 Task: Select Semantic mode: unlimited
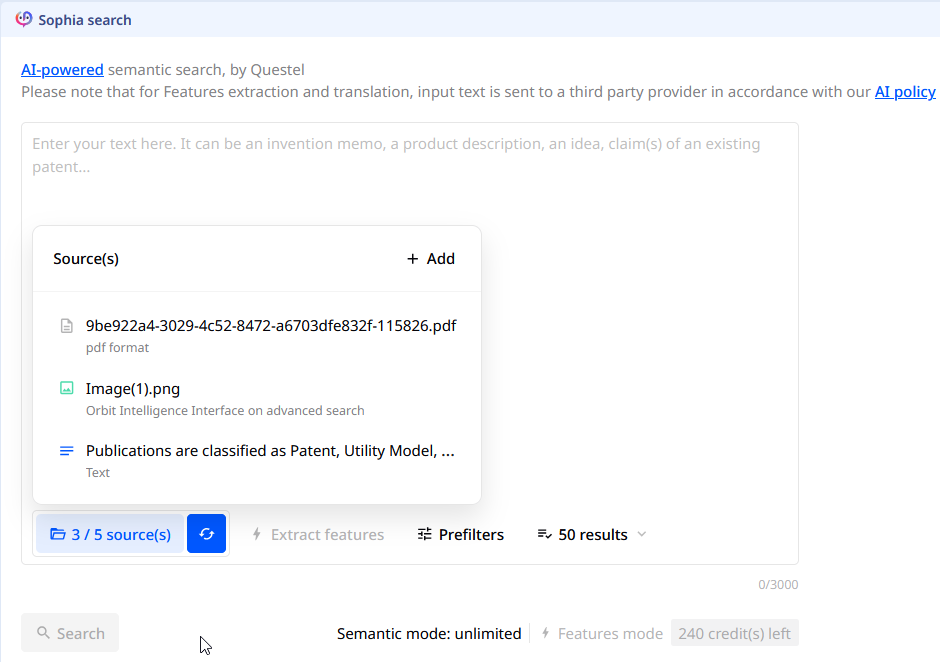tap(429, 633)
